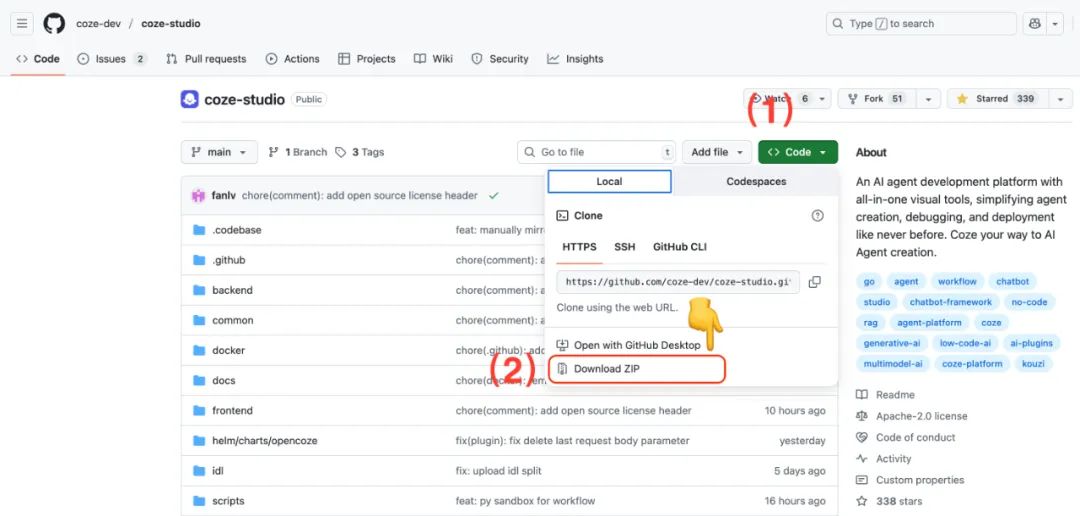Open the docker folder
Viewport: 1080px width, 516px height.
[x=229, y=351]
